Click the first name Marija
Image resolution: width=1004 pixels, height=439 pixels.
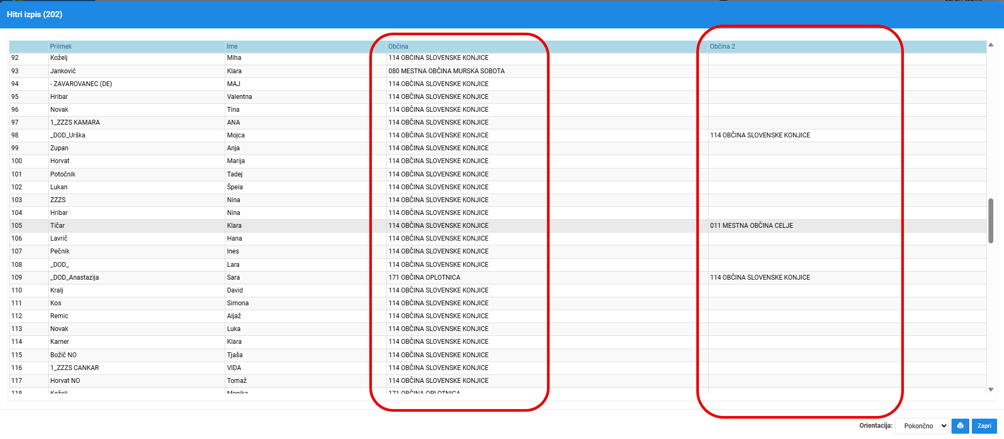236,161
